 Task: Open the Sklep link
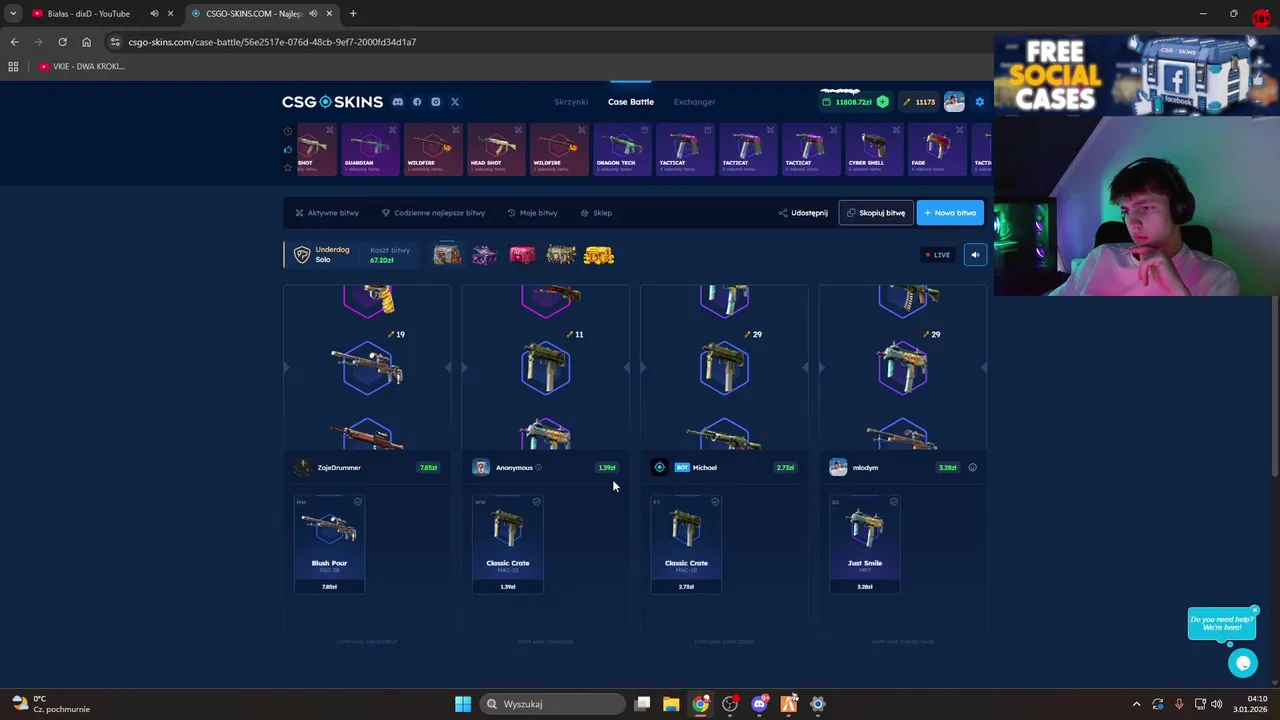pos(596,213)
